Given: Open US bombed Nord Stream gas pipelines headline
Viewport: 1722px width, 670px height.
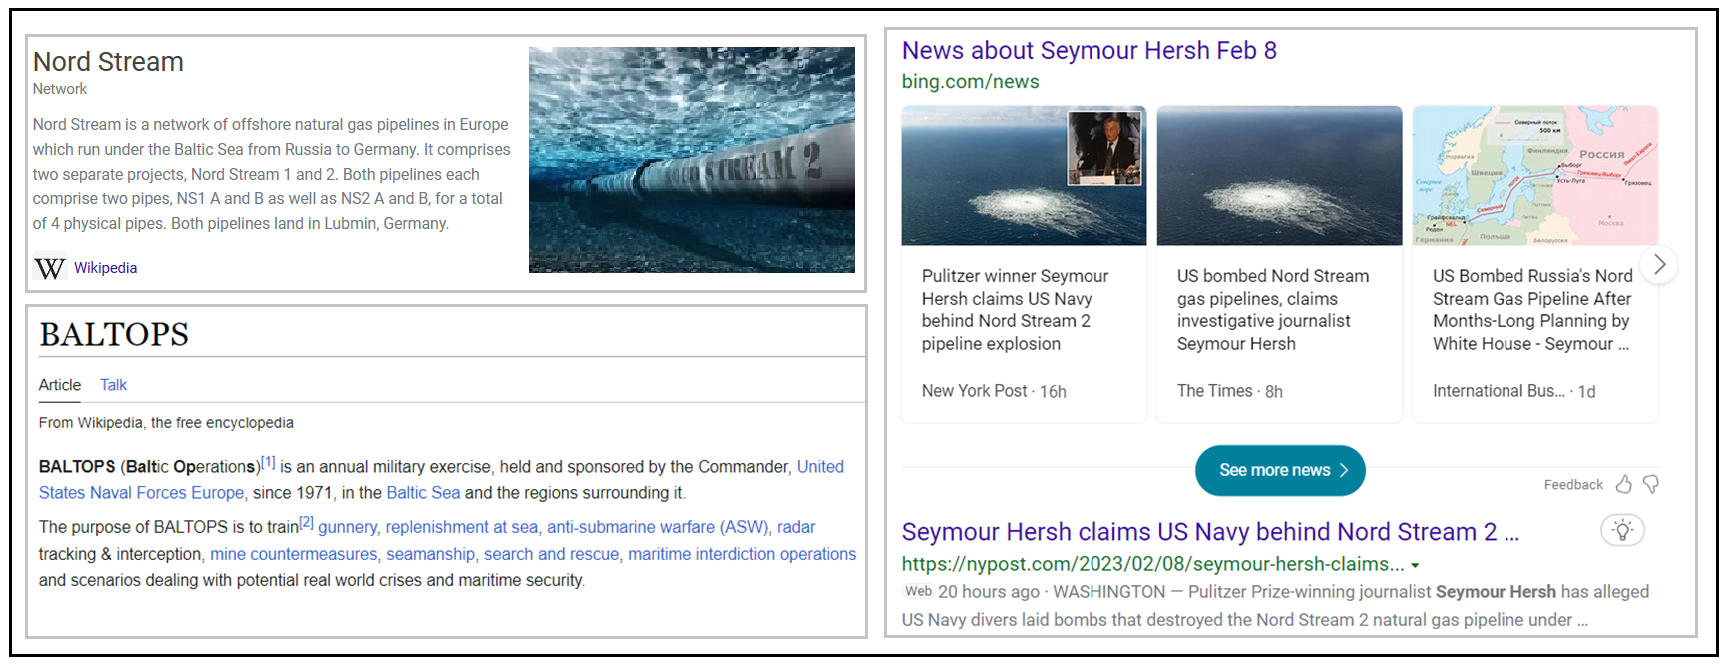Looking at the screenshot, I should pos(1273,310).
